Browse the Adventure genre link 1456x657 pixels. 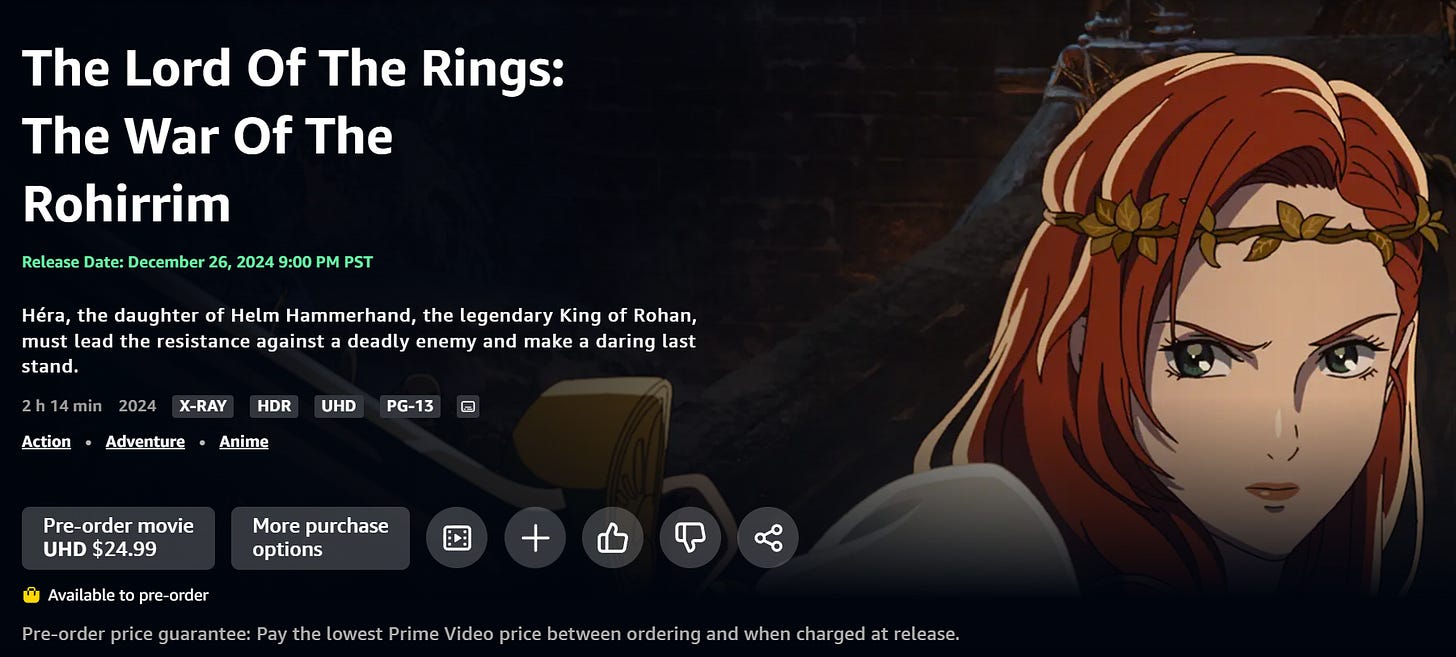point(145,441)
